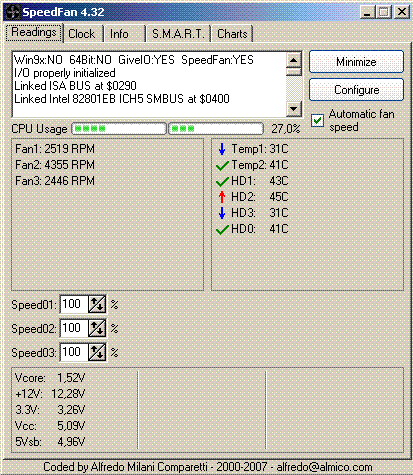Switch to the Readings tab
Image resolution: width=413 pixels, height=475 pixels.
(34, 33)
